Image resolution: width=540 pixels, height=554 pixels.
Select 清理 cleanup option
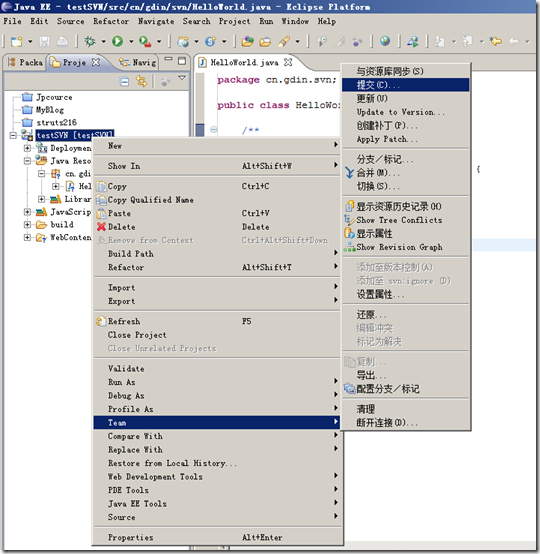click(x=405, y=409)
